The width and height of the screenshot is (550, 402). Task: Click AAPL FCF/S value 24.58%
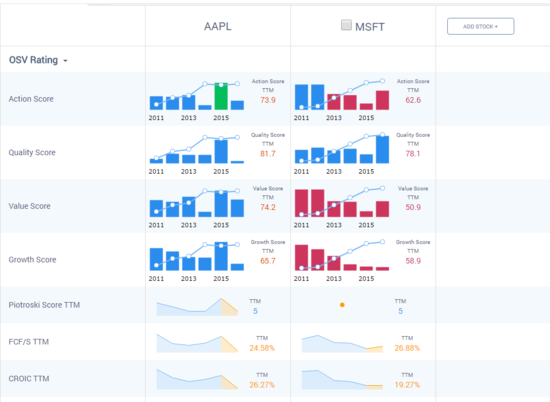pyautogui.click(x=262, y=348)
